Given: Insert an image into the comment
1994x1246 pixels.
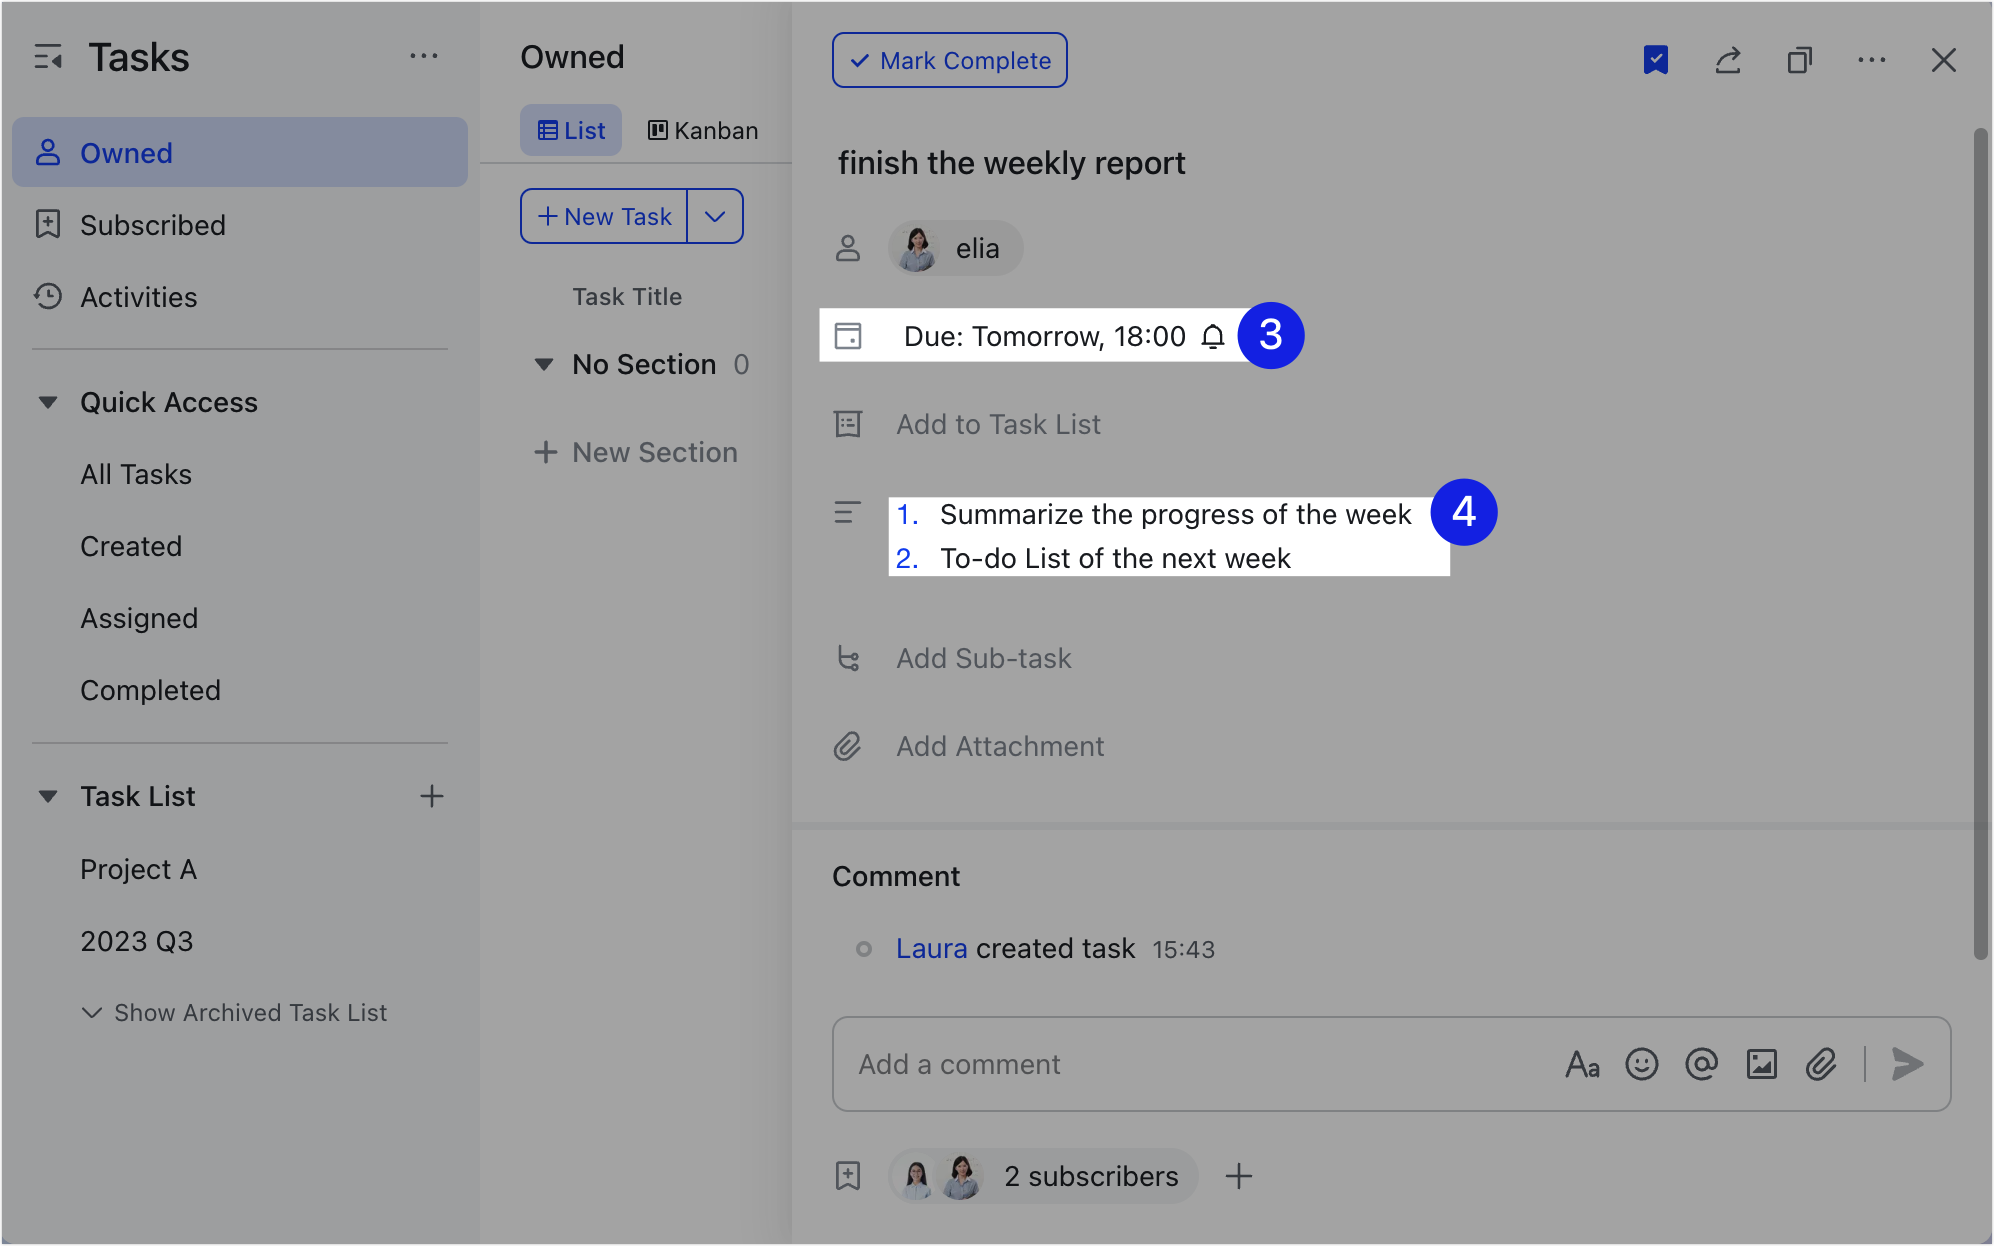Looking at the screenshot, I should (x=1762, y=1064).
